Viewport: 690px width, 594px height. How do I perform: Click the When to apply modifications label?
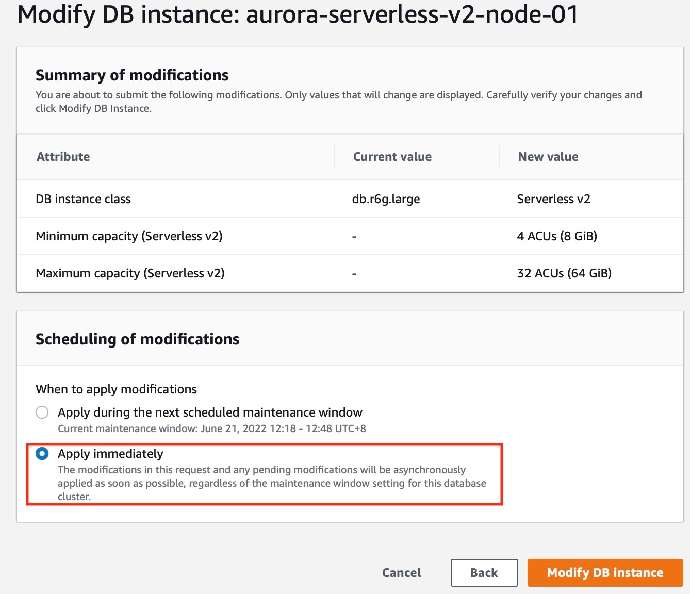pyautogui.click(x=116, y=389)
